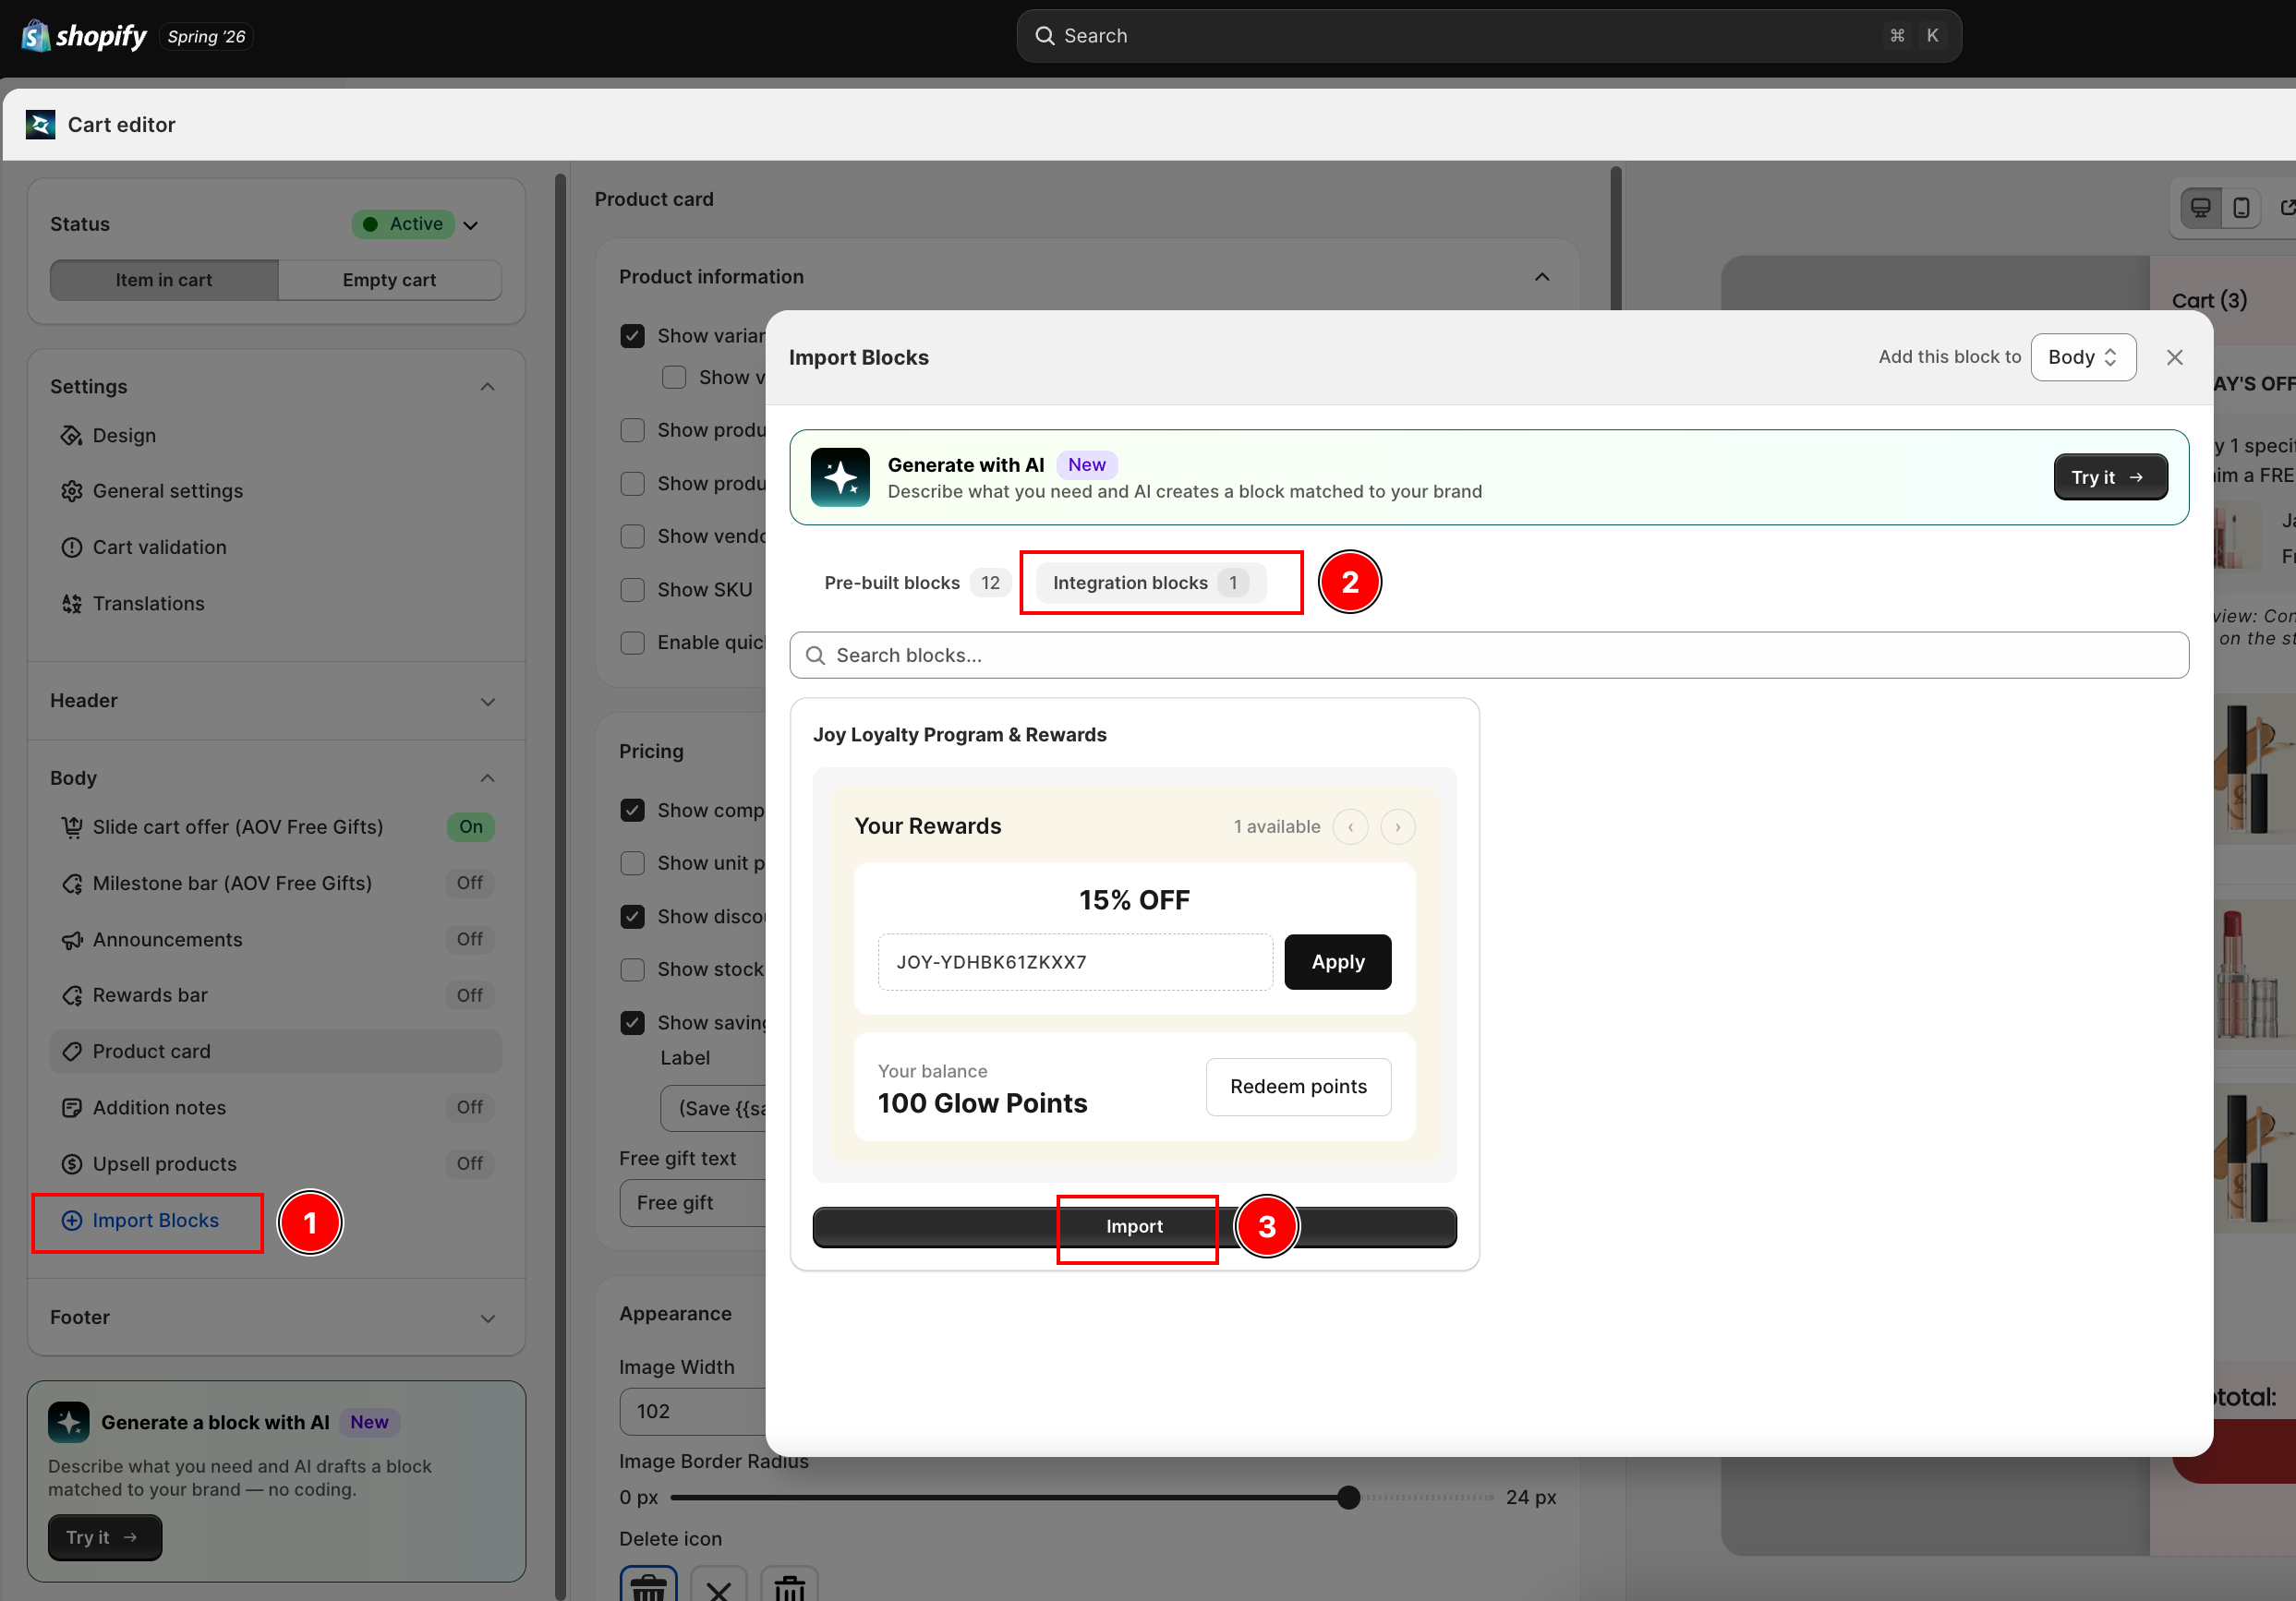The image size is (2296, 1601).
Task: Switch to Integration blocks tab
Action: click(x=1151, y=583)
